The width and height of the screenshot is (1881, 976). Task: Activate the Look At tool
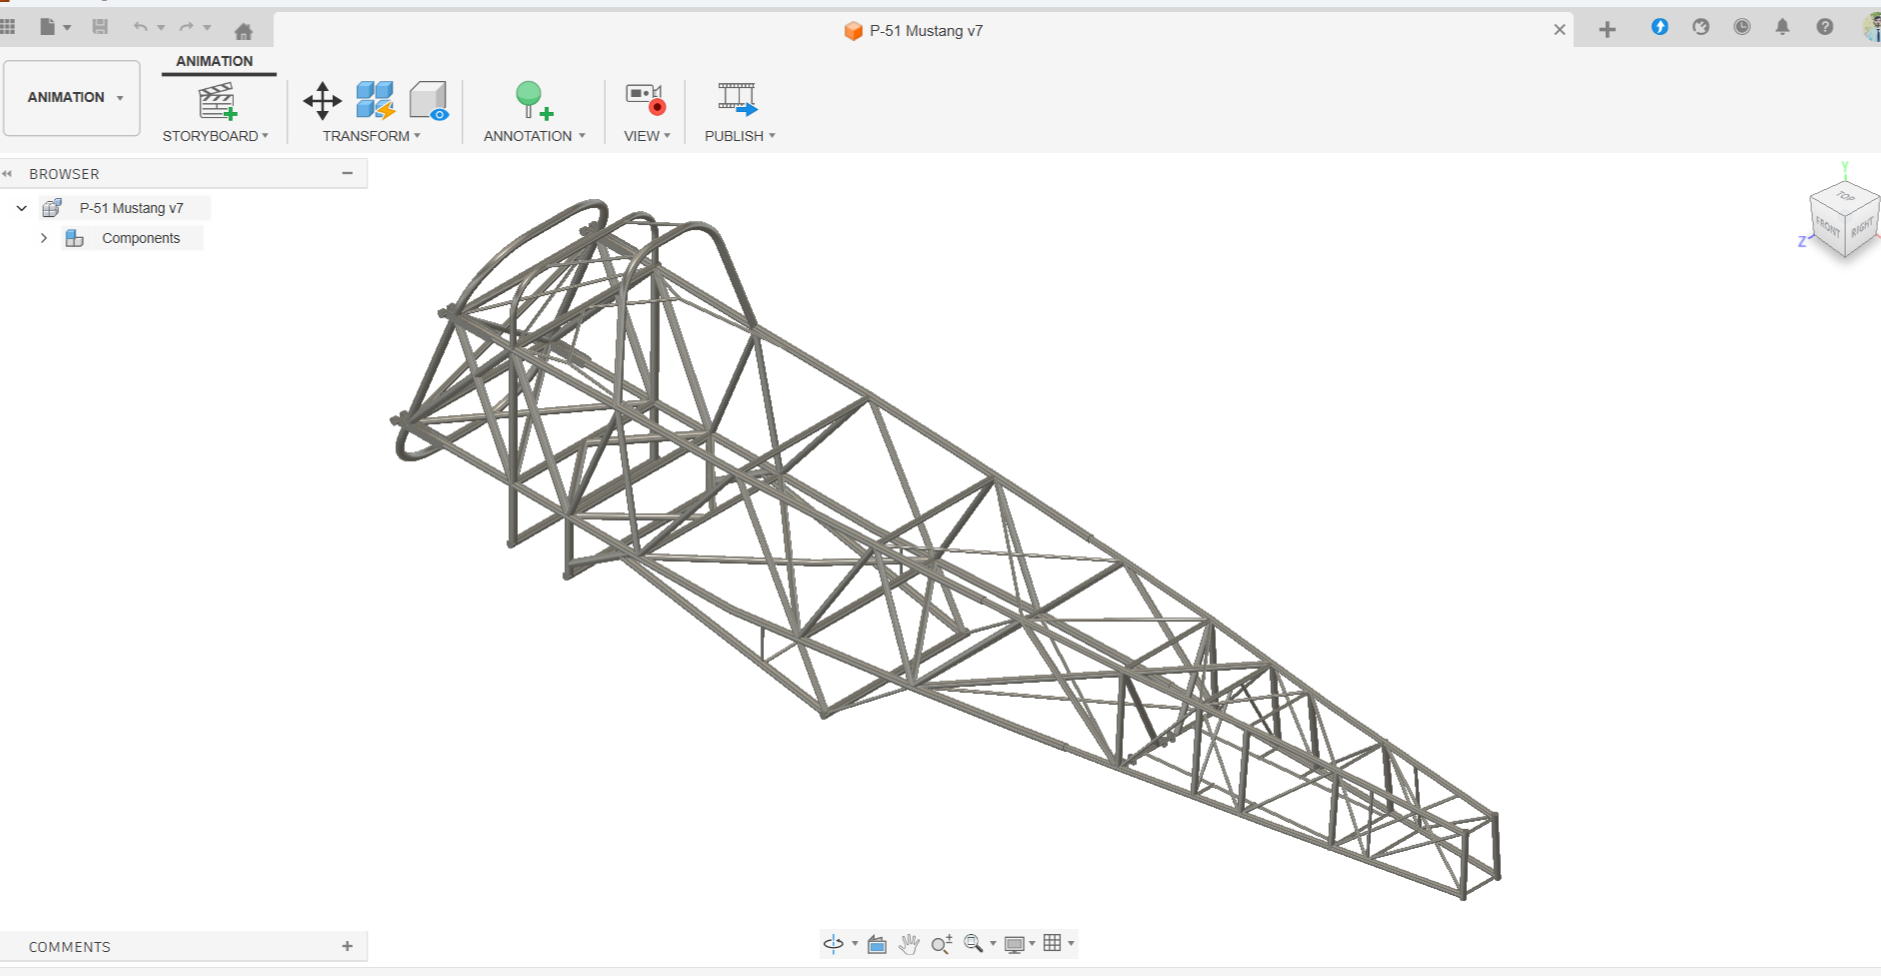(877, 943)
